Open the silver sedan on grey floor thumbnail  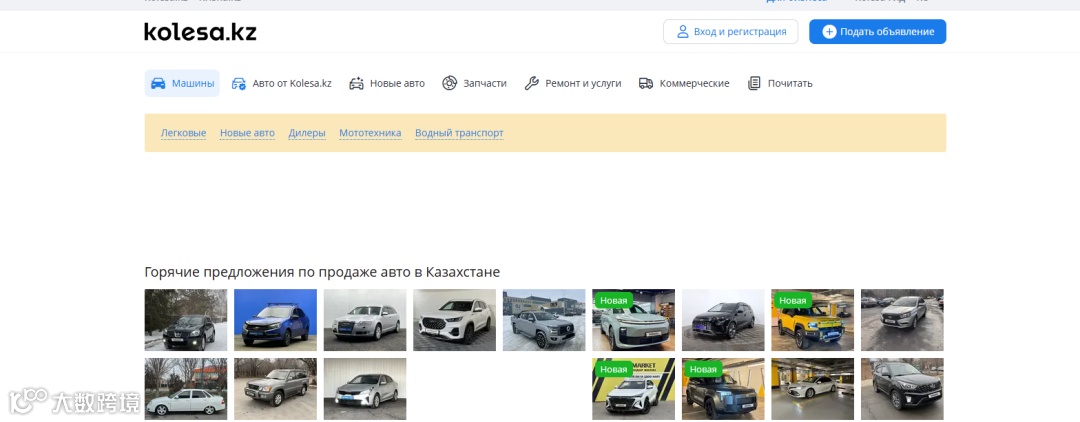365,389
